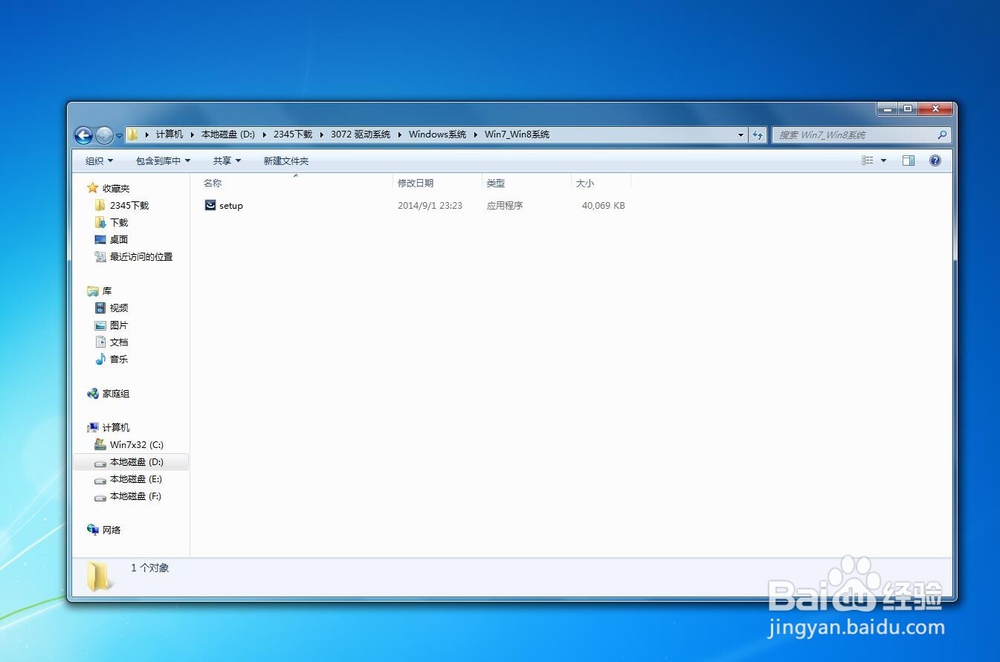Open 本地磁盘 (E:) drive
Viewport: 1000px width, 662px height.
(136, 479)
